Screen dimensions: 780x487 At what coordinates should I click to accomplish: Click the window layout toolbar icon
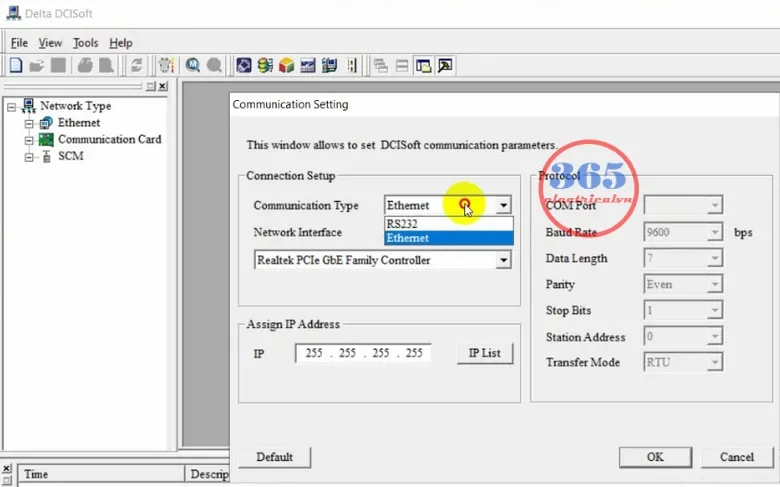pos(423,65)
